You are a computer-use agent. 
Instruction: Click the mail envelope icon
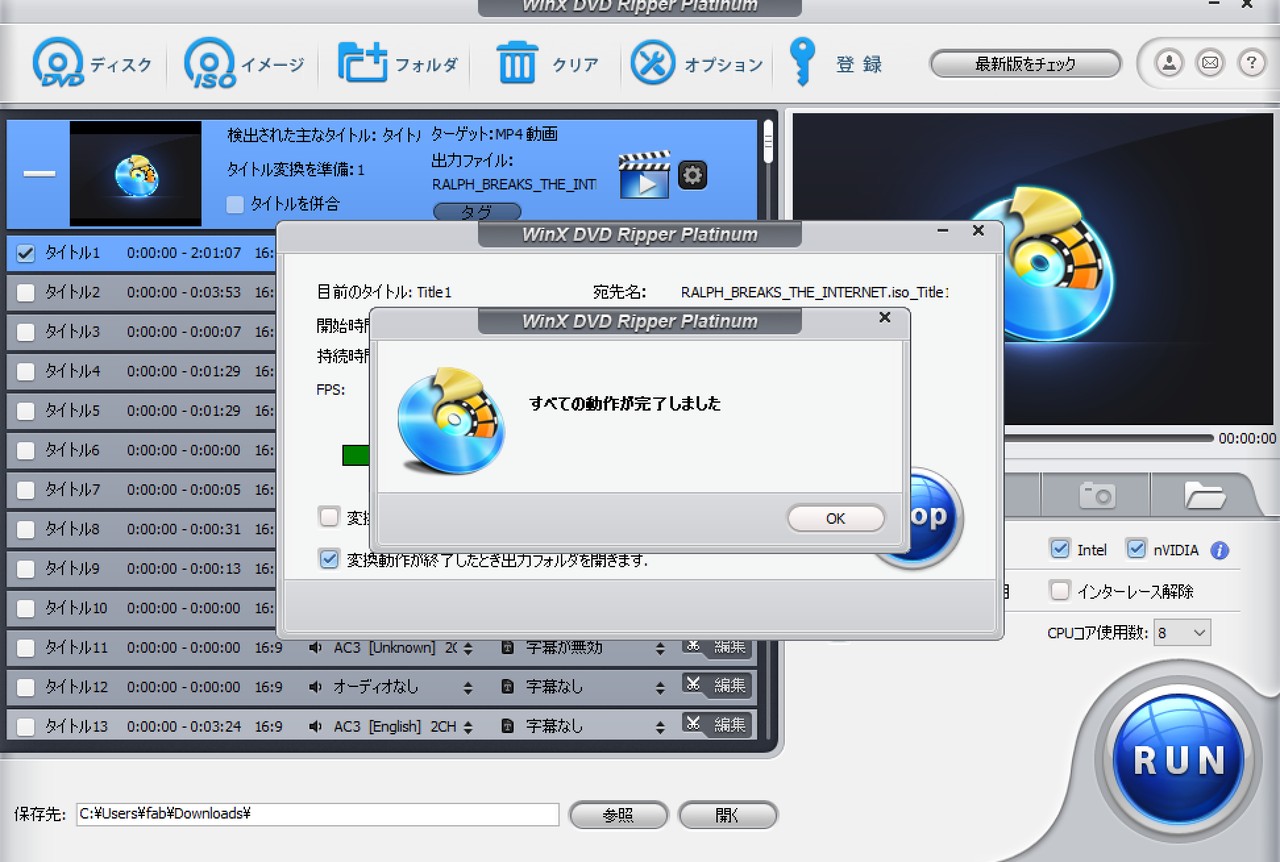(1210, 63)
